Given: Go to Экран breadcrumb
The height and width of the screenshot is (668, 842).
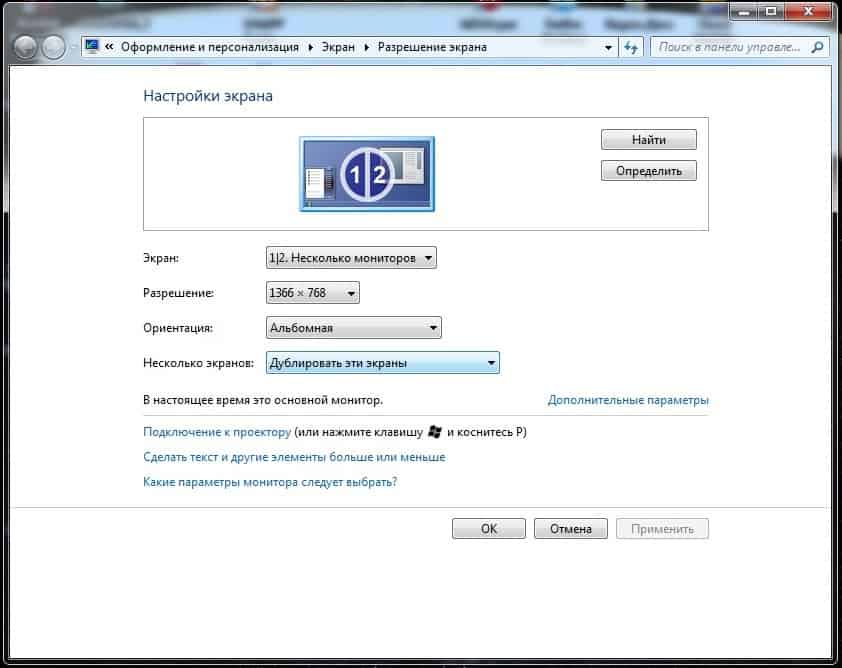Looking at the screenshot, I should pyautogui.click(x=338, y=47).
